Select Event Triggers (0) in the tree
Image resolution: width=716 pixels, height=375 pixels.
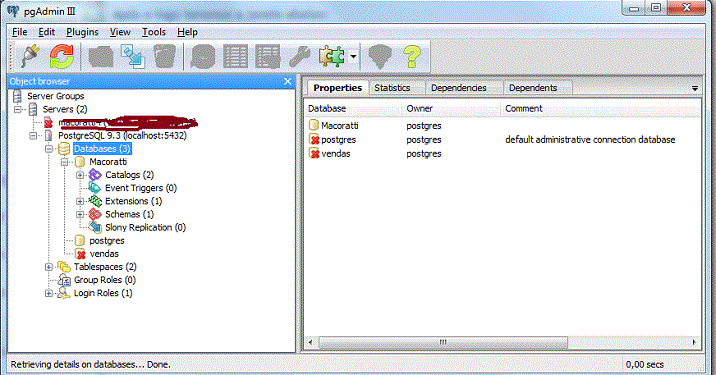[x=141, y=188]
